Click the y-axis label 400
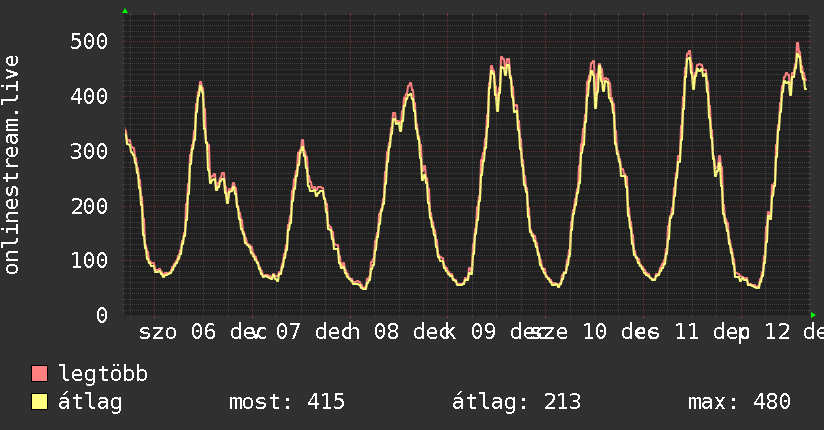Image resolution: width=824 pixels, height=430 pixels. pyautogui.click(x=89, y=96)
